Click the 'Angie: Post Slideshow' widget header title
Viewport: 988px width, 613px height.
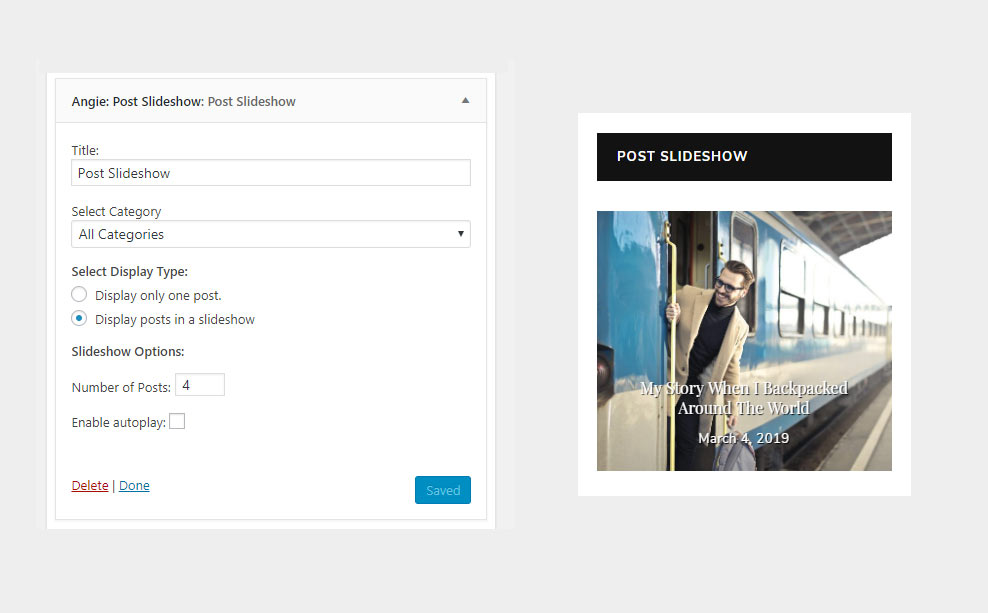point(183,101)
